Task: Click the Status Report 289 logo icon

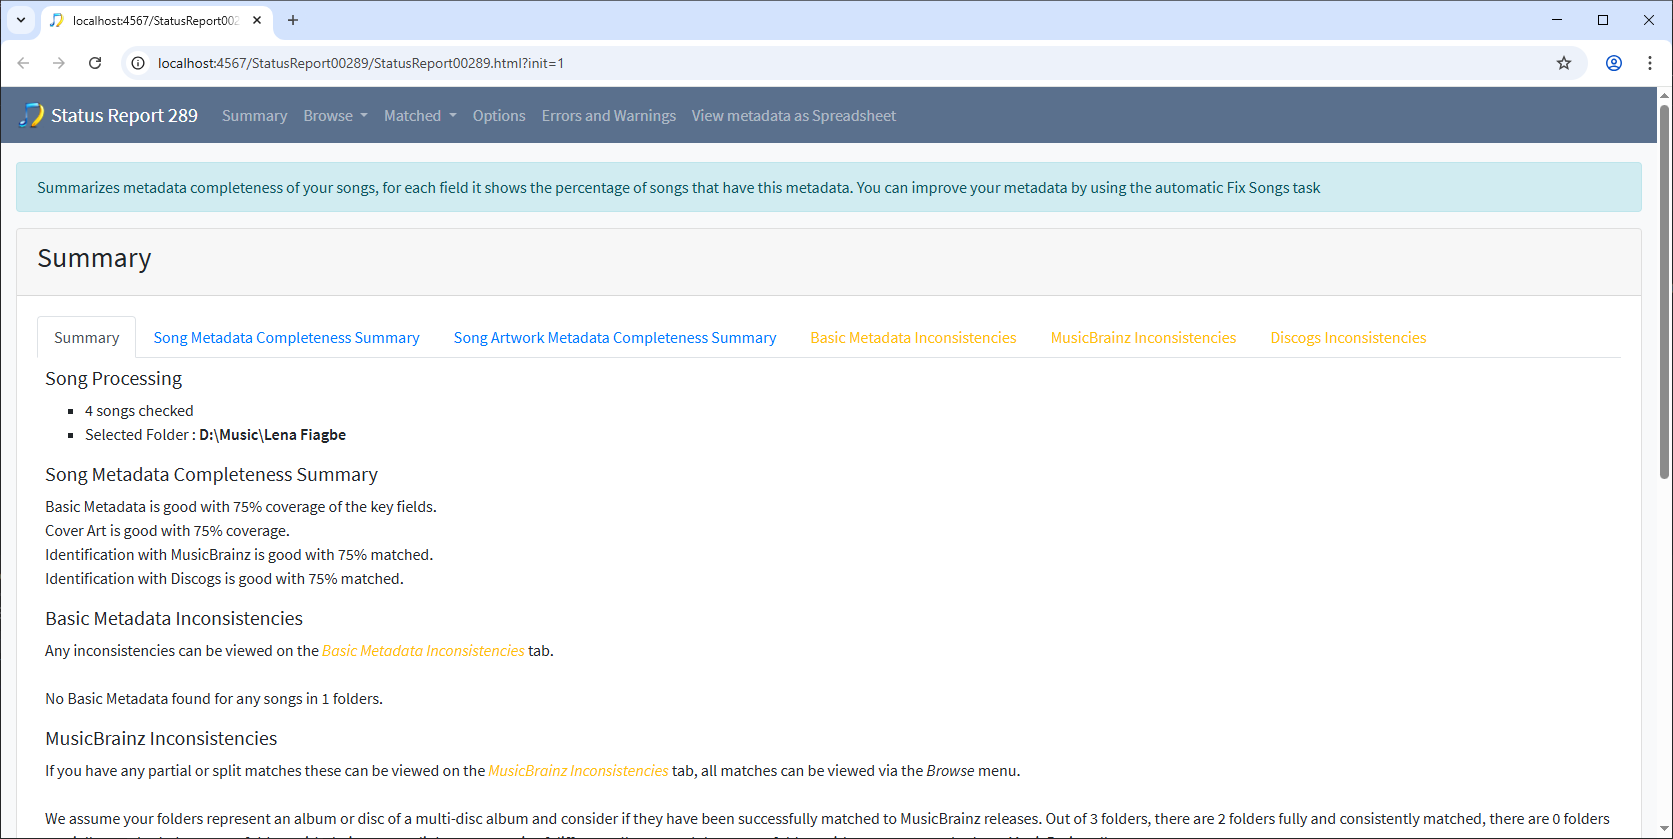Action: click(31, 115)
